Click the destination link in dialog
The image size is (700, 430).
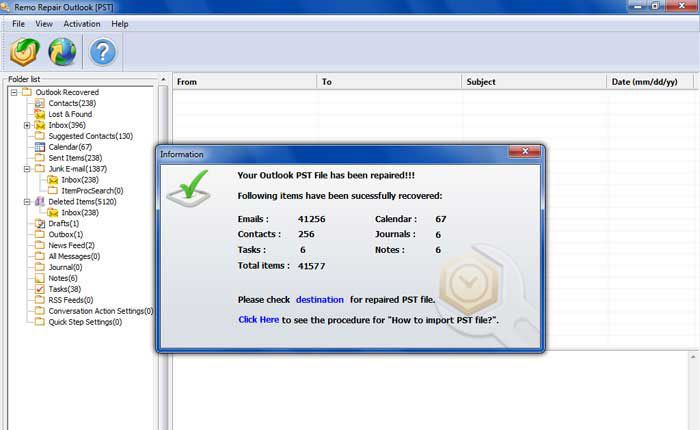(x=319, y=300)
